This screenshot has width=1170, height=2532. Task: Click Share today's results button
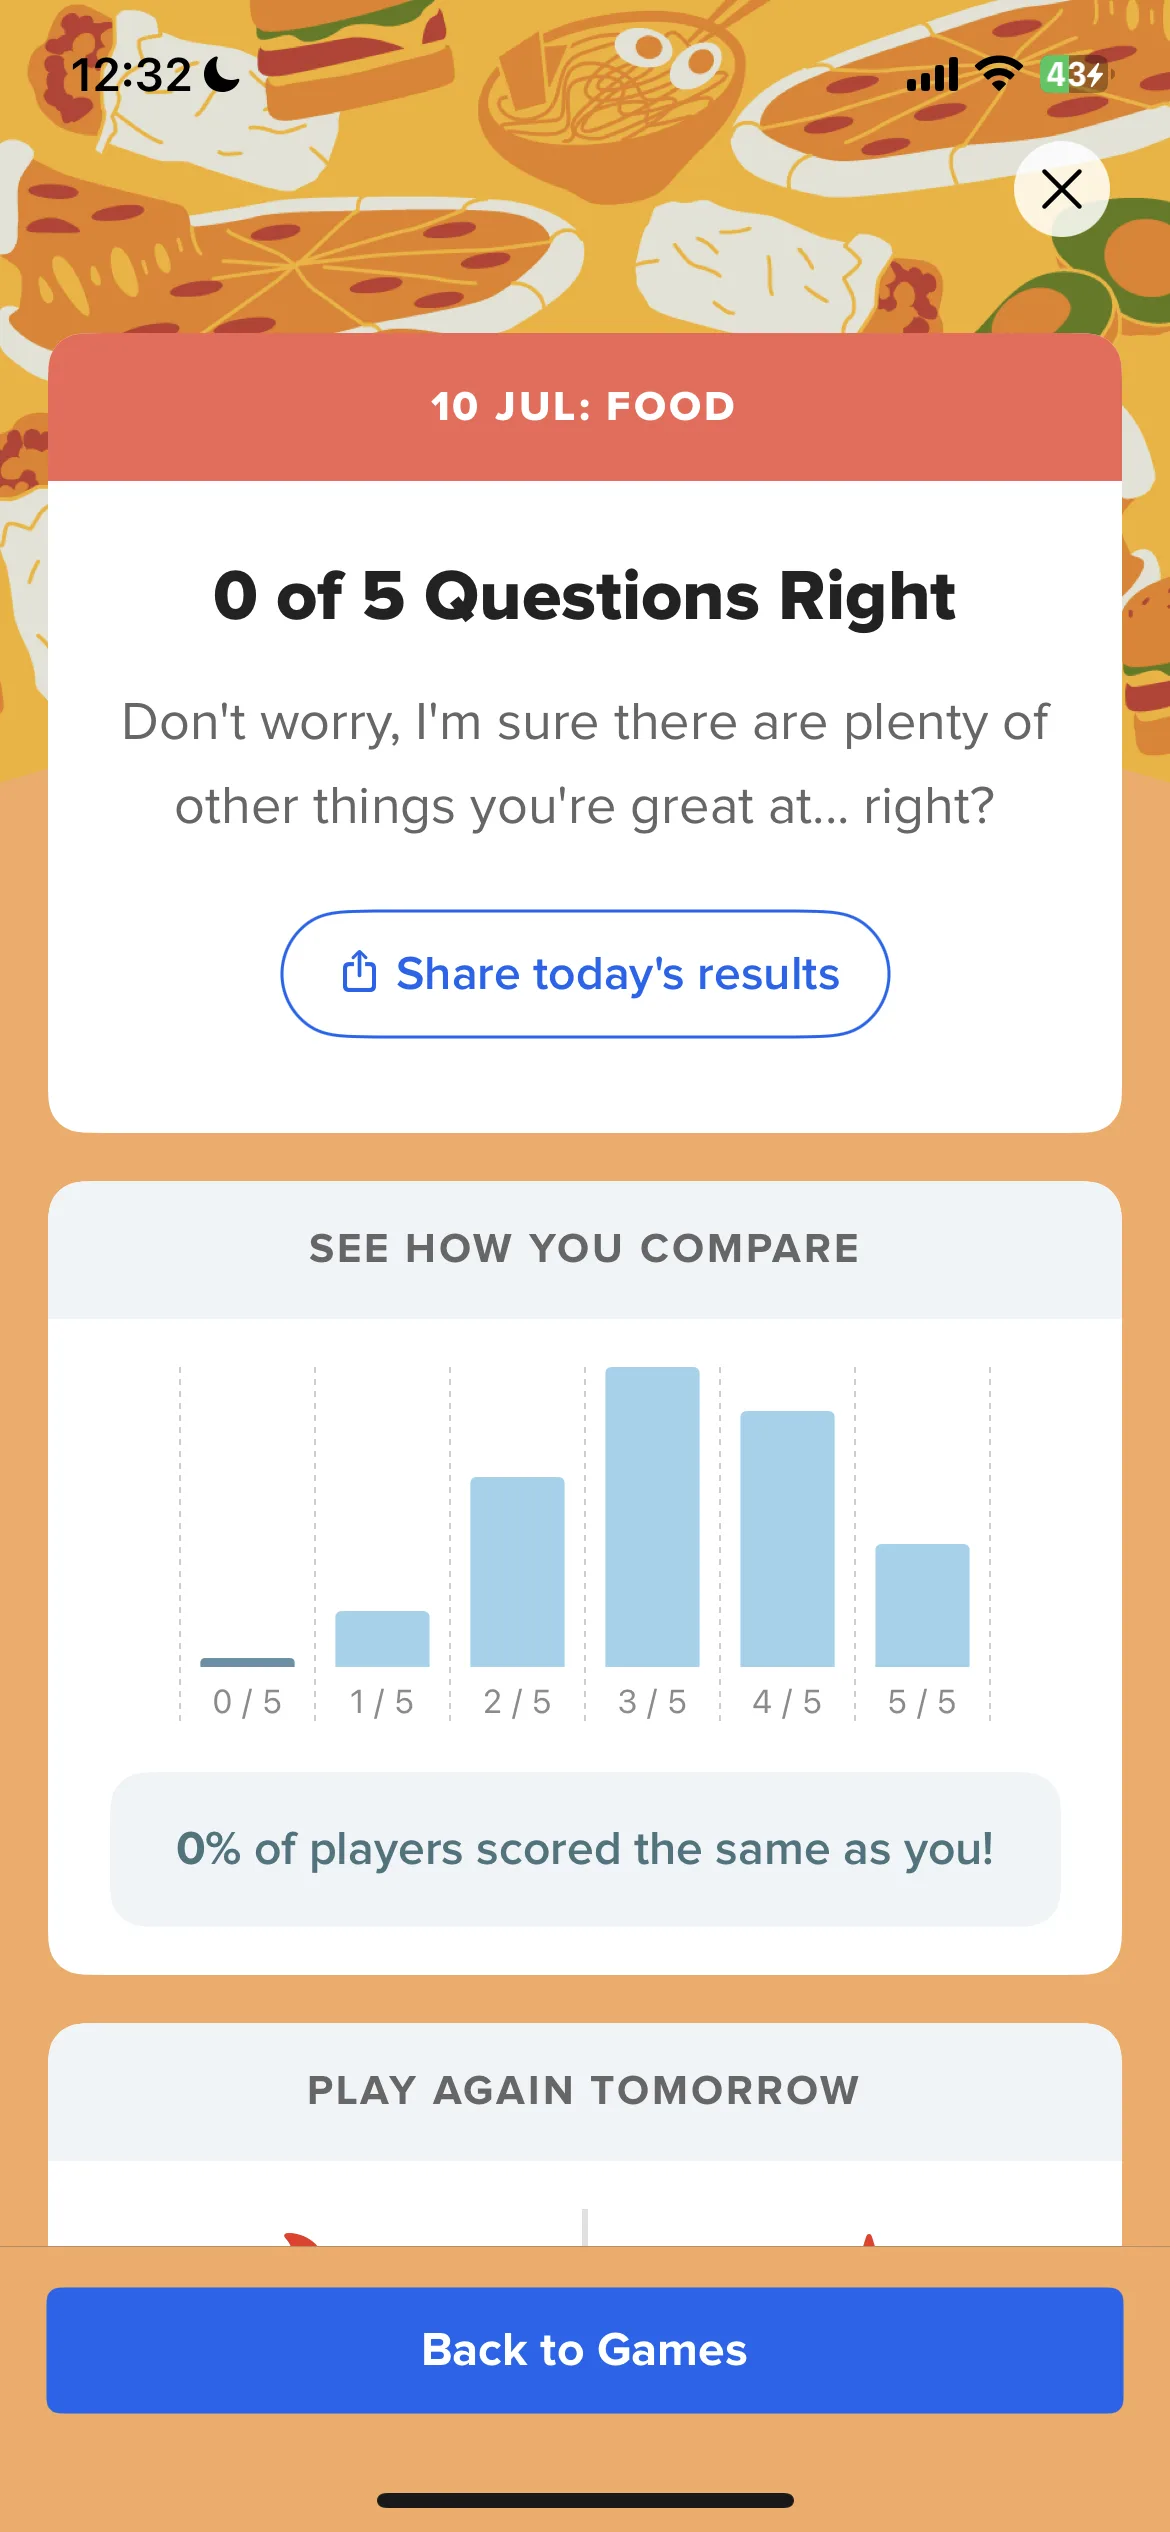[585, 973]
